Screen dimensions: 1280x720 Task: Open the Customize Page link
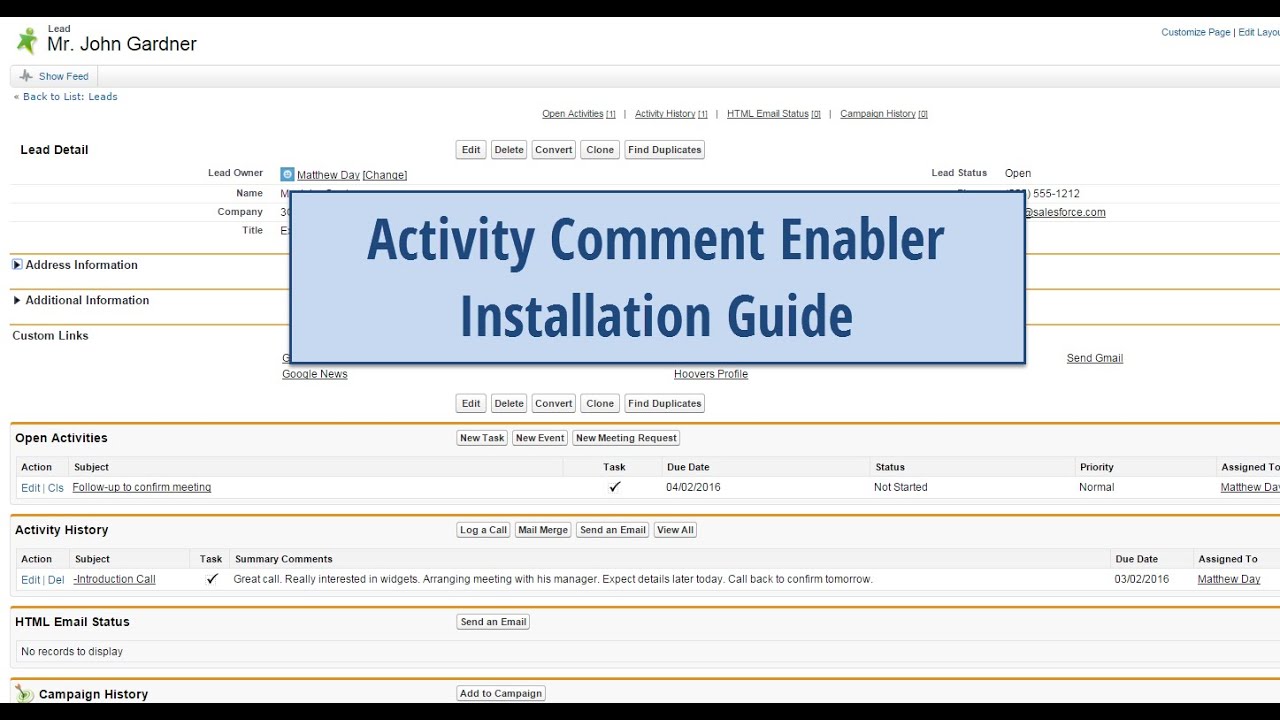pos(1196,32)
